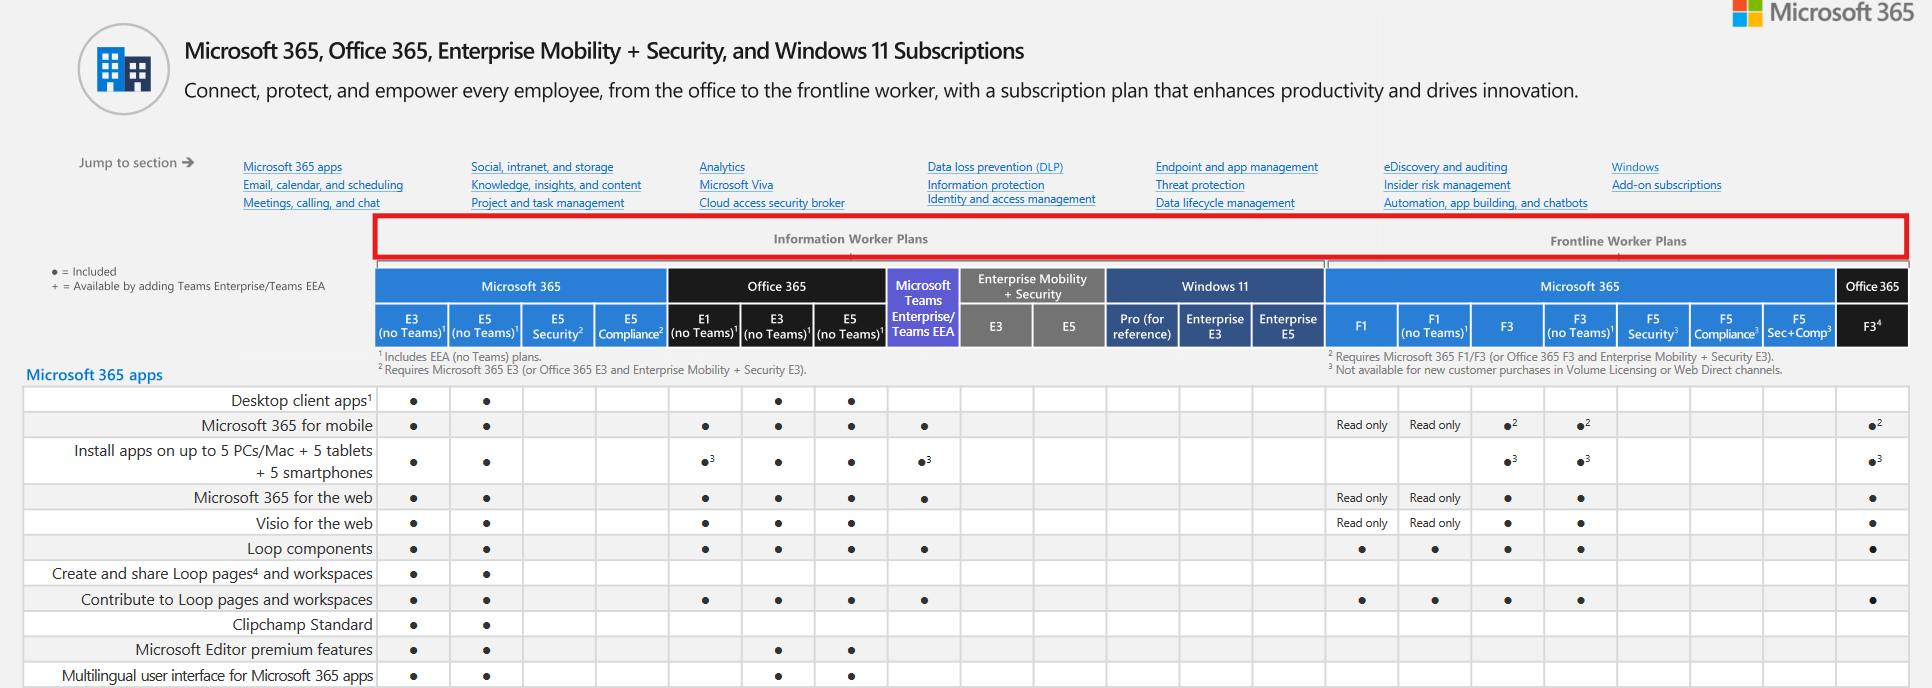Select the Enterprise Mobility + Security header
Image resolution: width=1932 pixels, height=688 pixels.
coord(1032,286)
